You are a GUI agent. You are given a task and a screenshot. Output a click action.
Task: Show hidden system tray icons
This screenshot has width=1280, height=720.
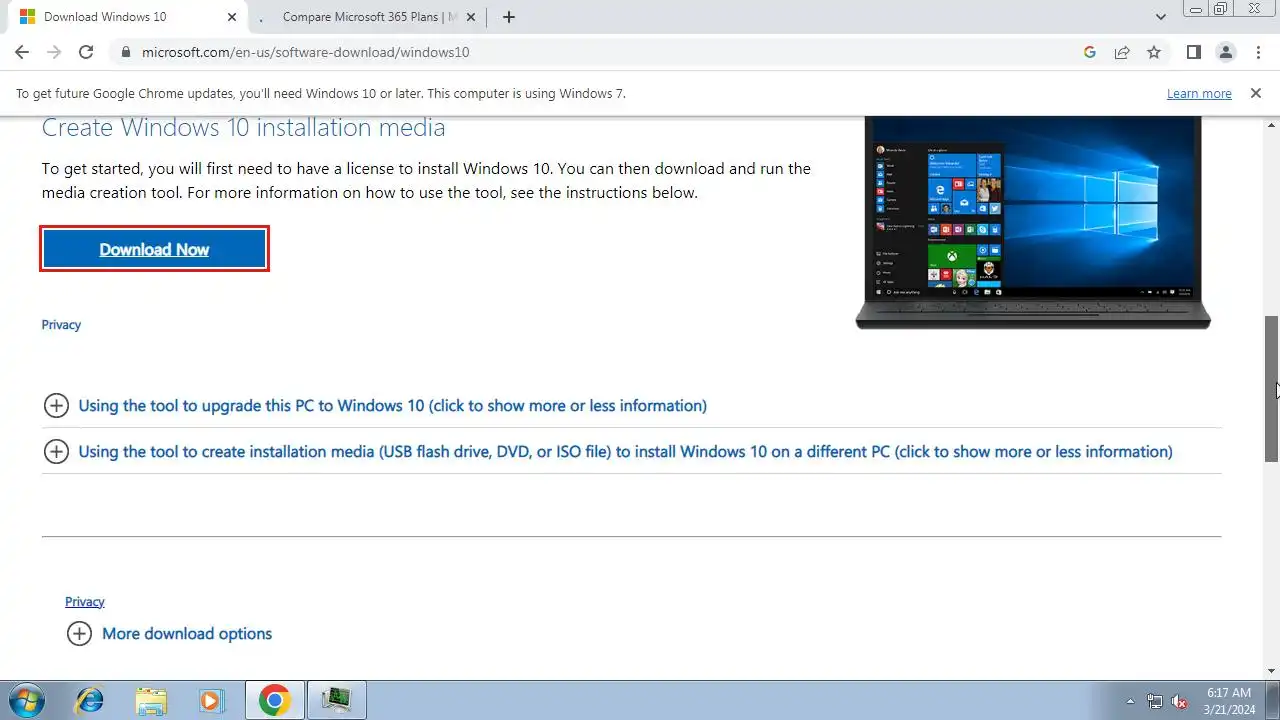click(1130, 701)
